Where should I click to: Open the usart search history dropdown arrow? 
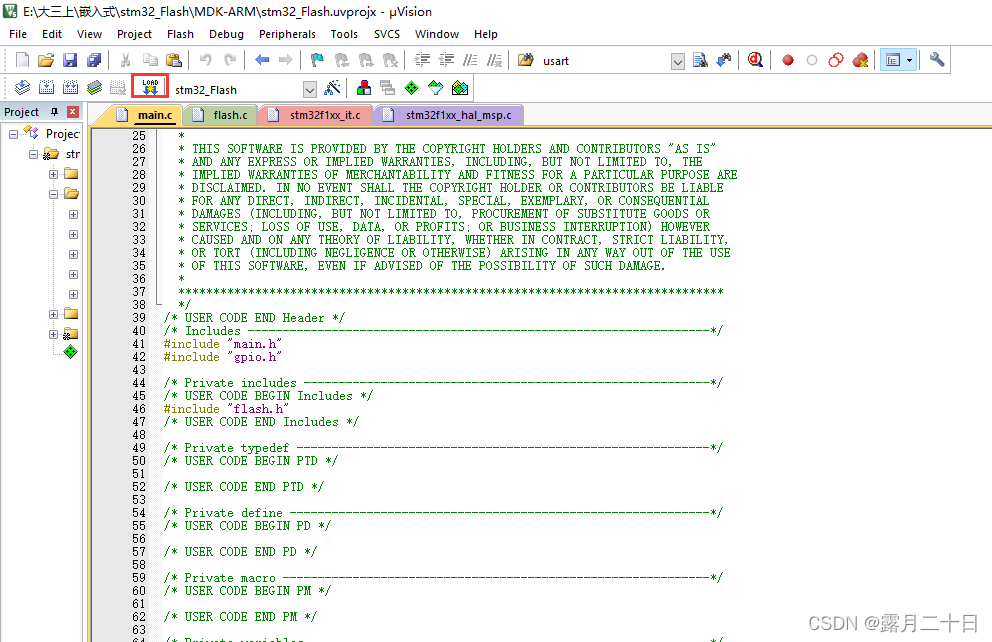(678, 61)
